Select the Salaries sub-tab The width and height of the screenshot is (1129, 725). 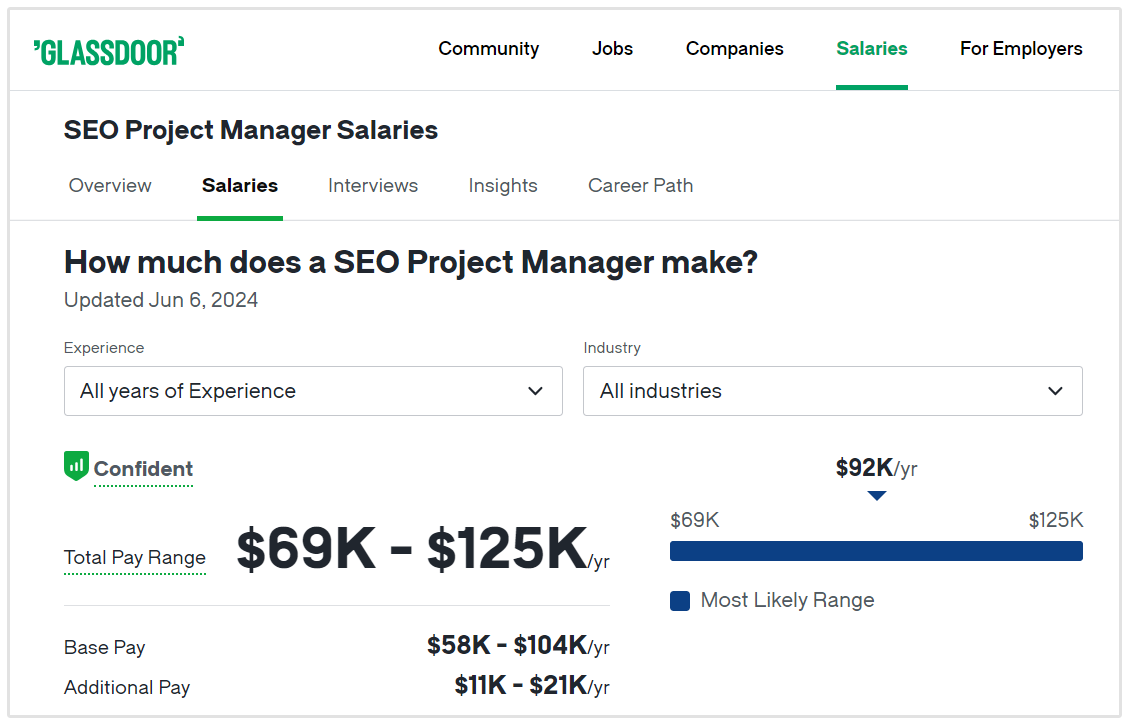click(240, 186)
